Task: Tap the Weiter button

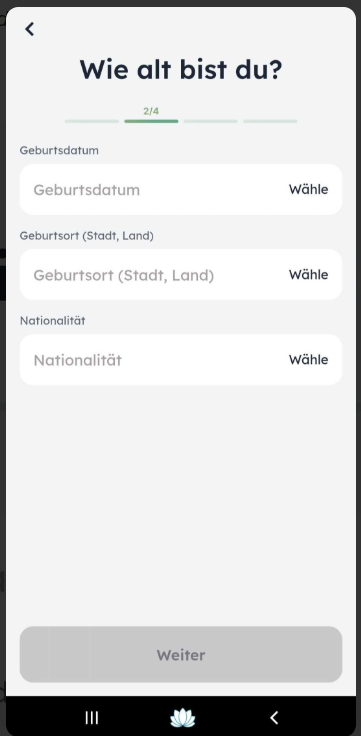Action: [x=181, y=654]
